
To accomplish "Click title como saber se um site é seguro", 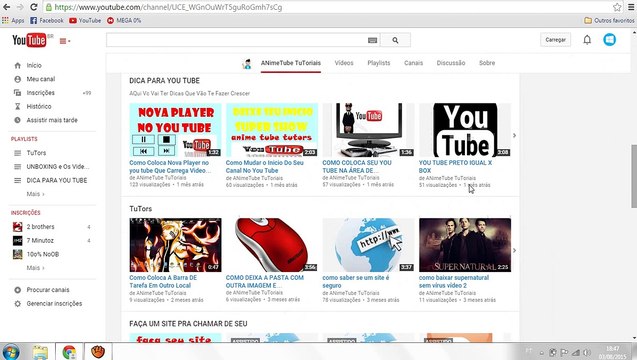I will [356, 282].
